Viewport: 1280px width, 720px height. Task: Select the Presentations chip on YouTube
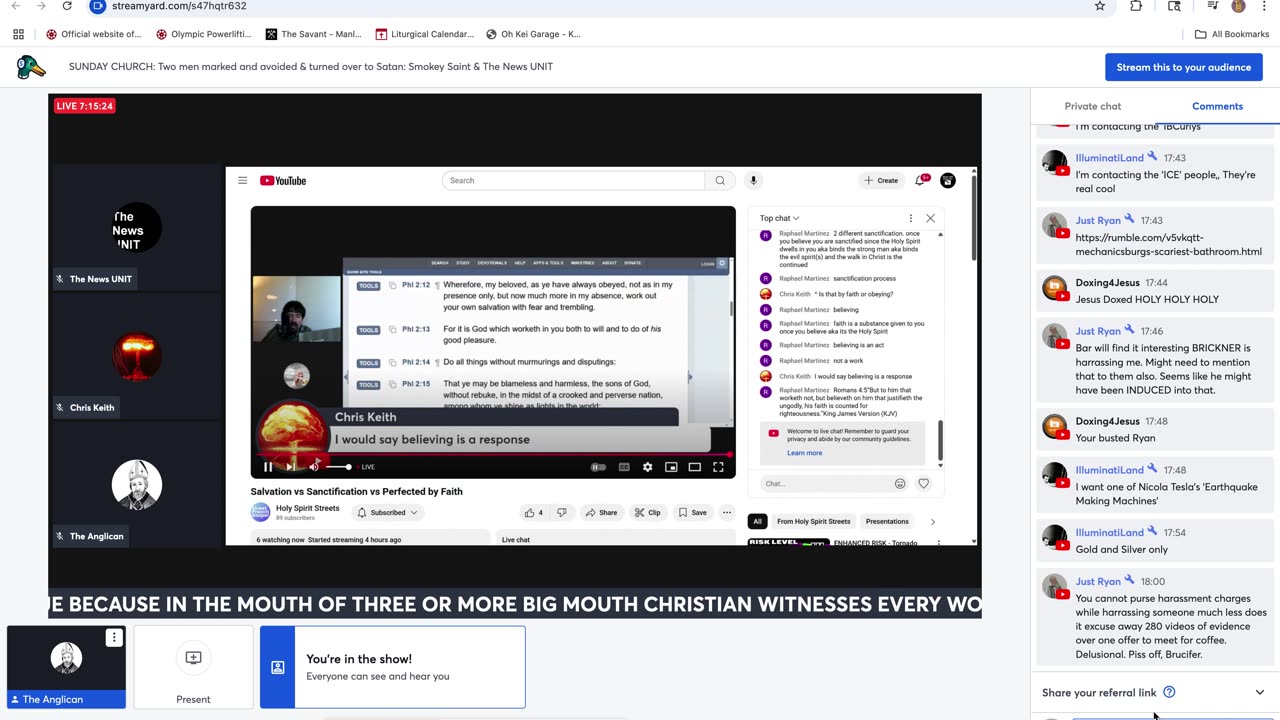coord(887,521)
